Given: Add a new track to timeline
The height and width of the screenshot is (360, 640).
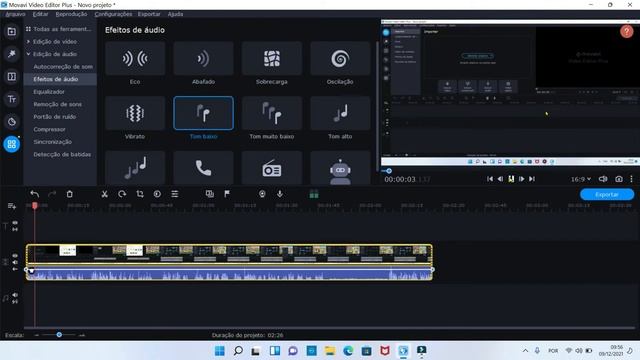Looking at the screenshot, I should 11,206.
